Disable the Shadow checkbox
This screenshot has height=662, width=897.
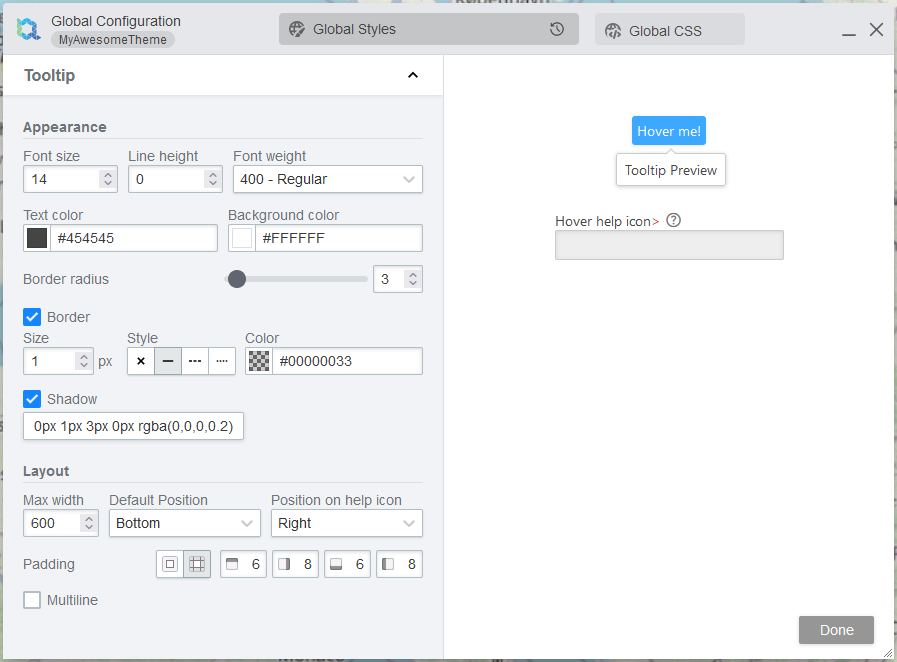pos(32,399)
